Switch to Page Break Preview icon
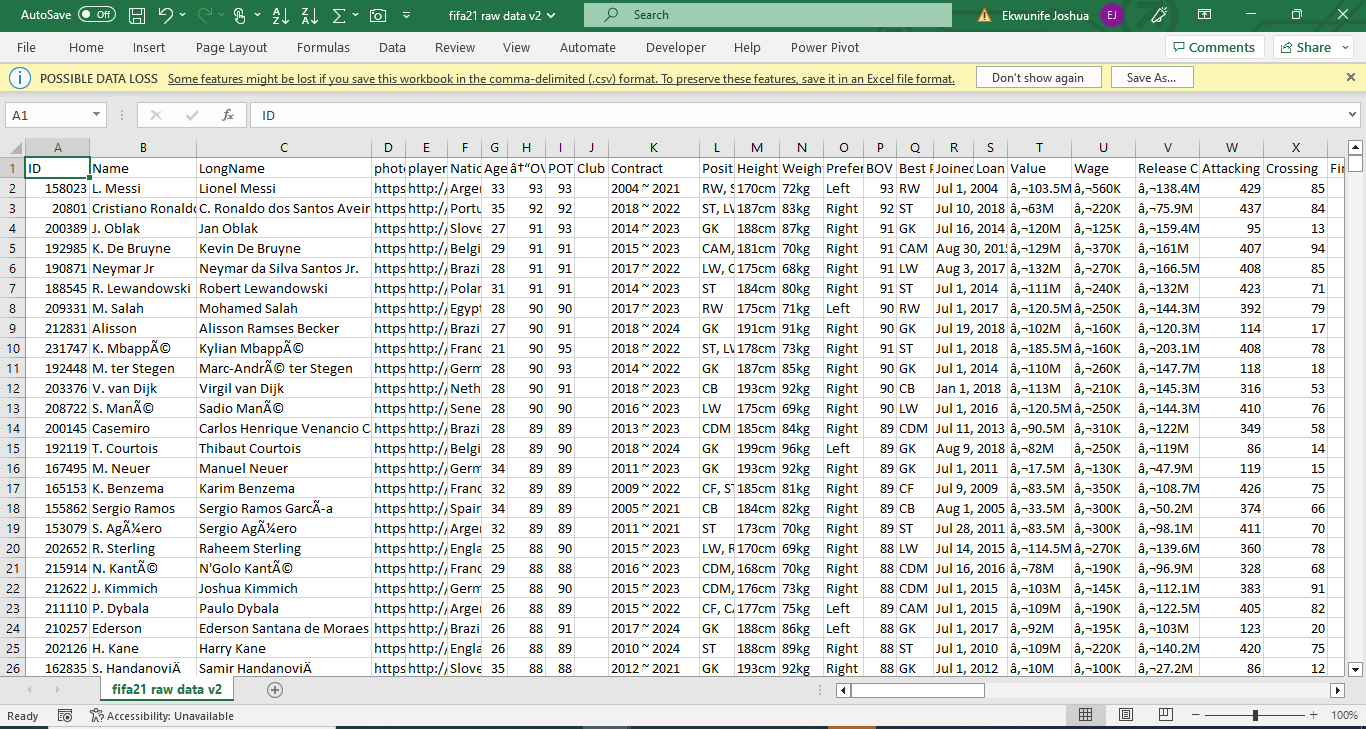The width and height of the screenshot is (1366, 729). (x=1167, y=715)
